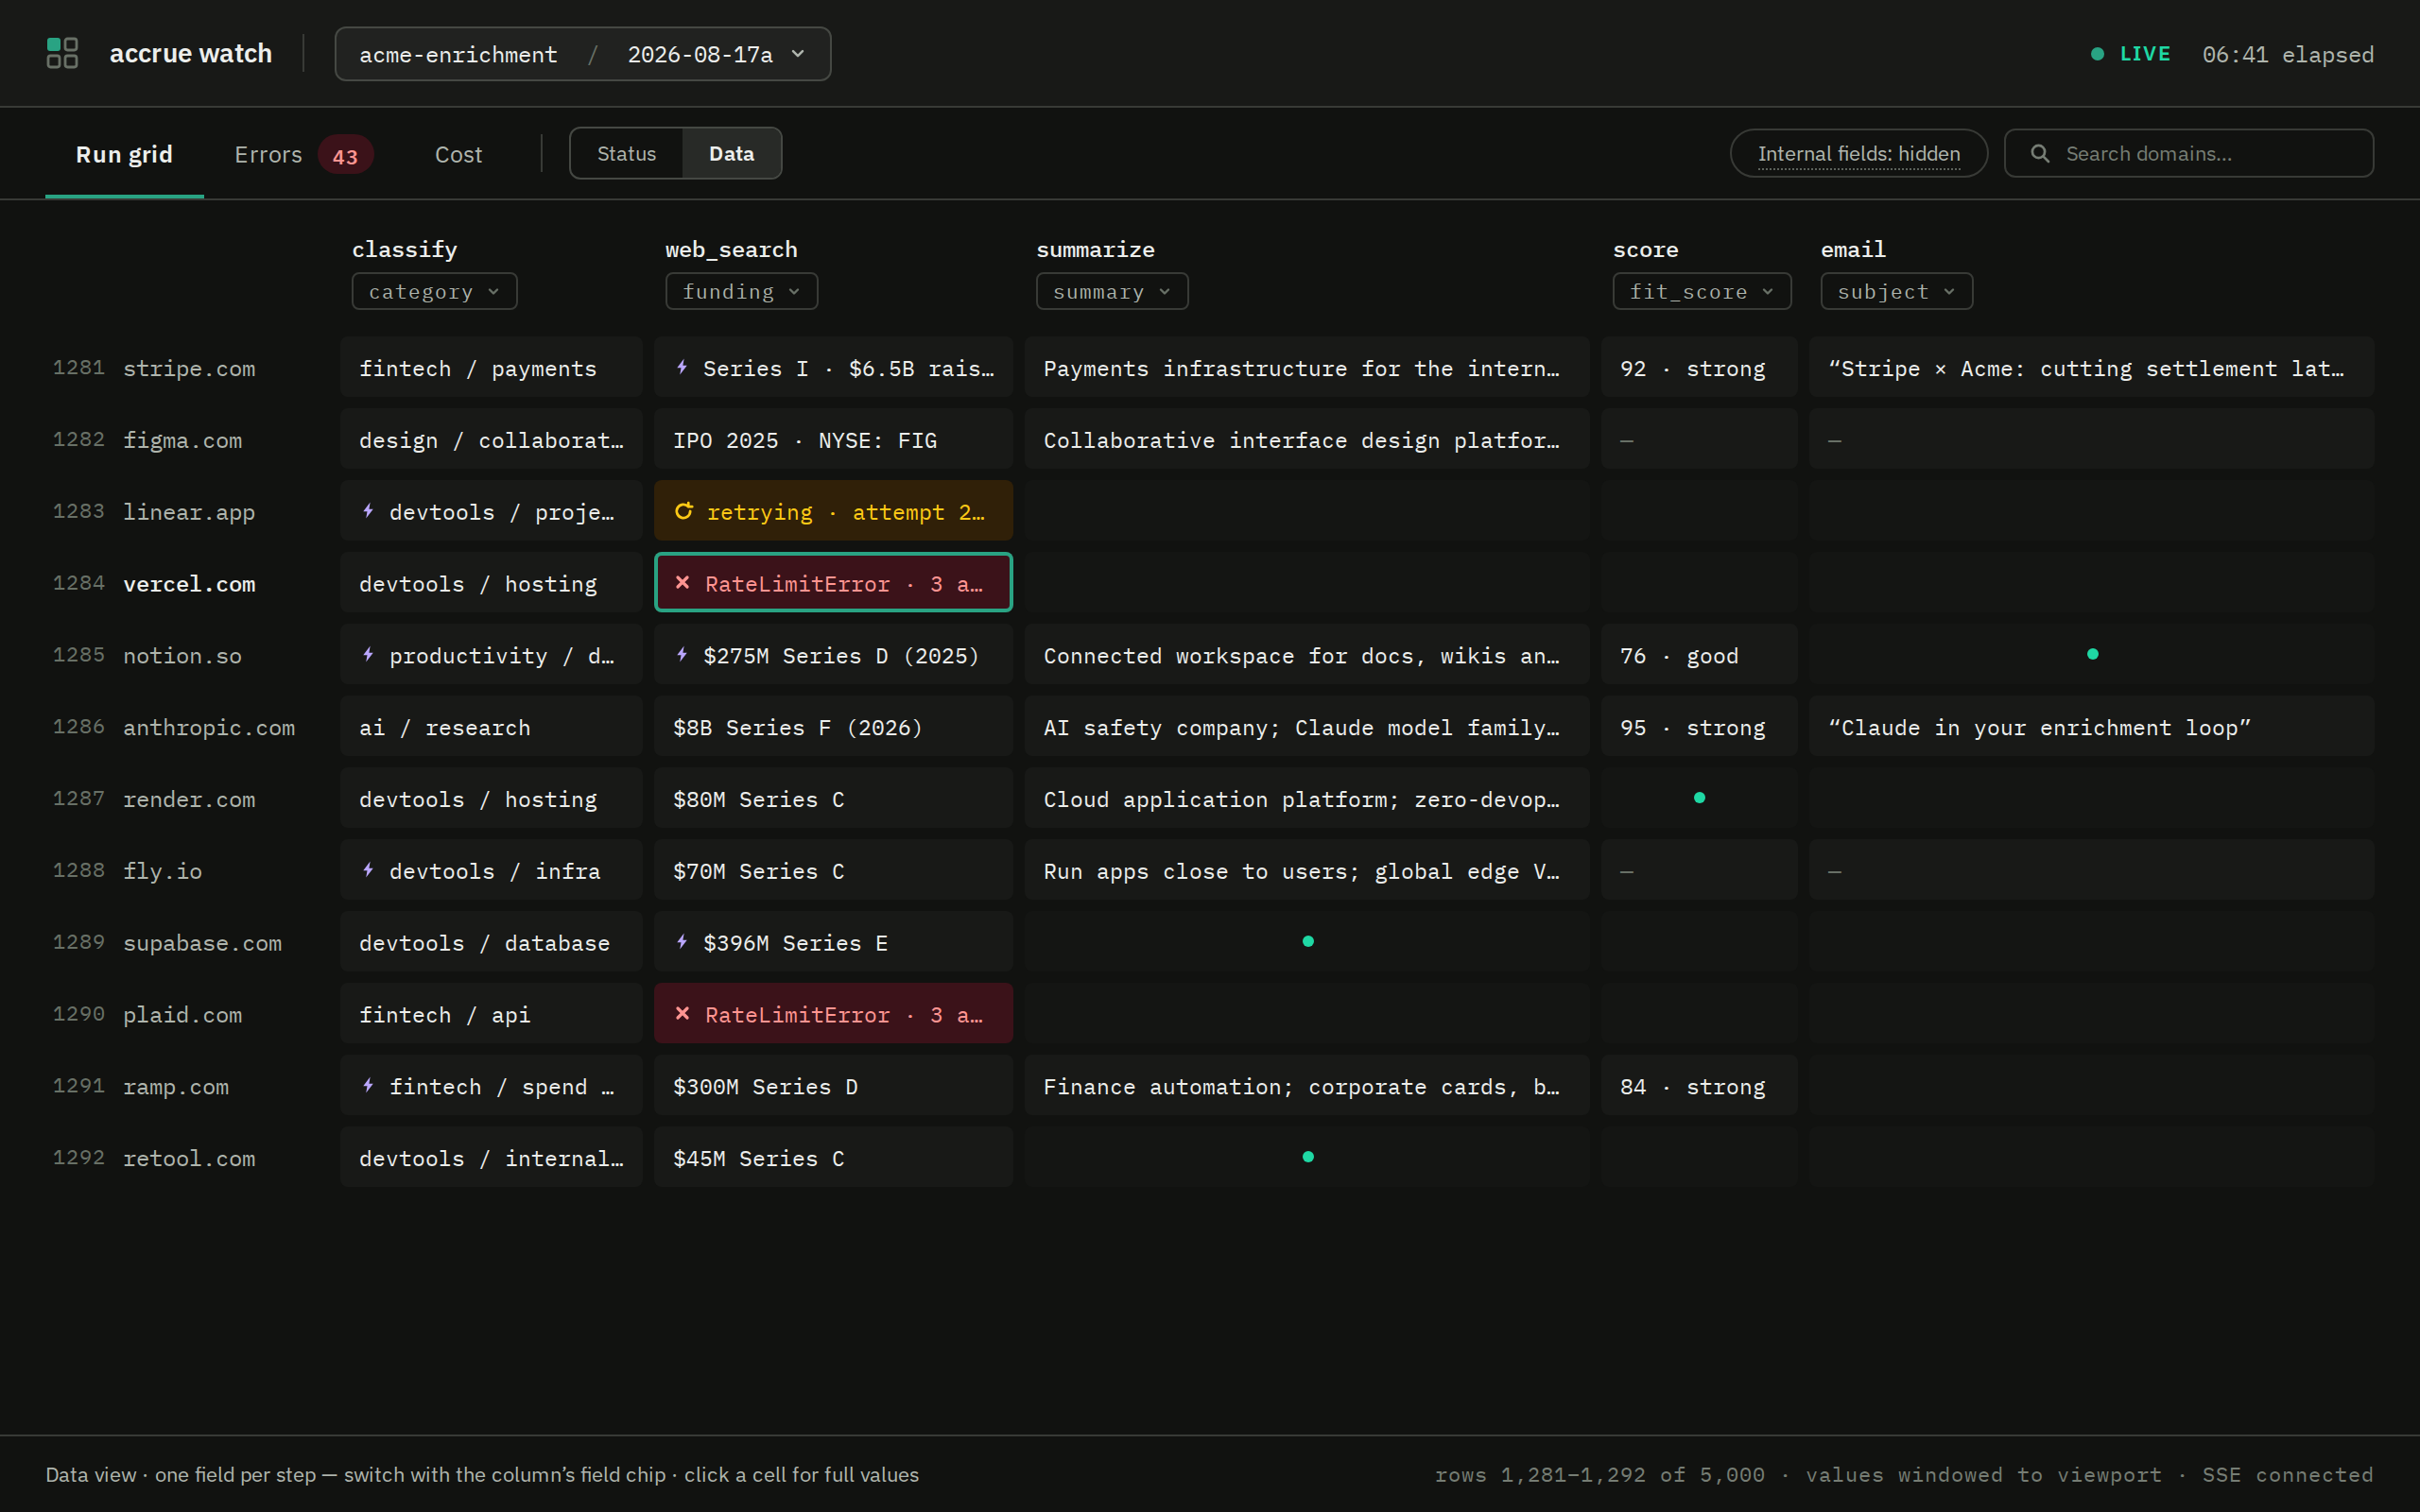Open the score fit_score field dropdown
Screen dimensions: 2420x1512
click(x=1701, y=291)
